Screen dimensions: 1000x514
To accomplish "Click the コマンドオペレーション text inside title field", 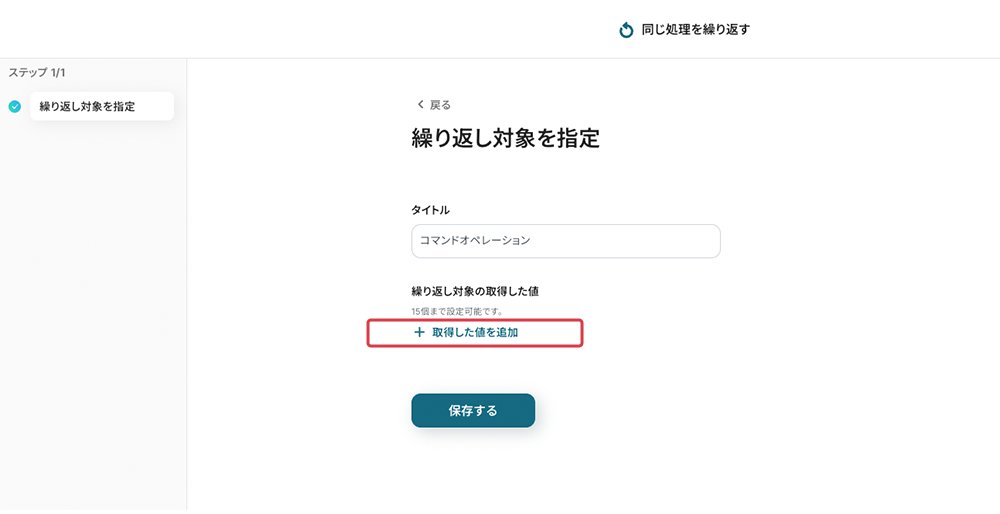I will [475, 241].
